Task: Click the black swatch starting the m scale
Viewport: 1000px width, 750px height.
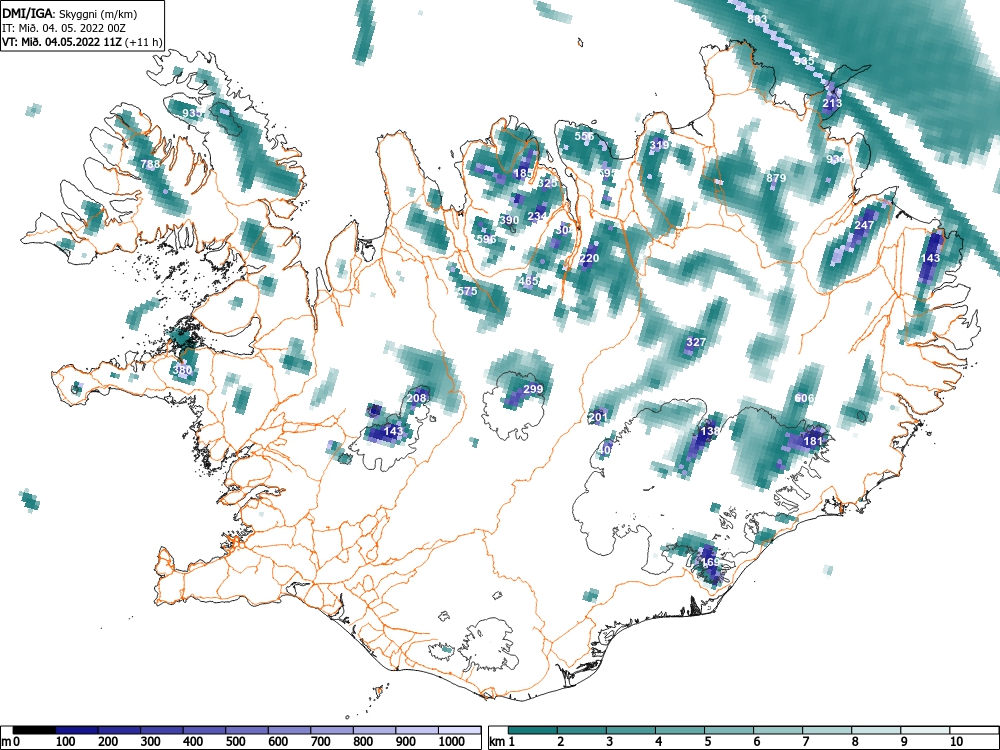Action: pyautogui.click(x=34, y=730)
